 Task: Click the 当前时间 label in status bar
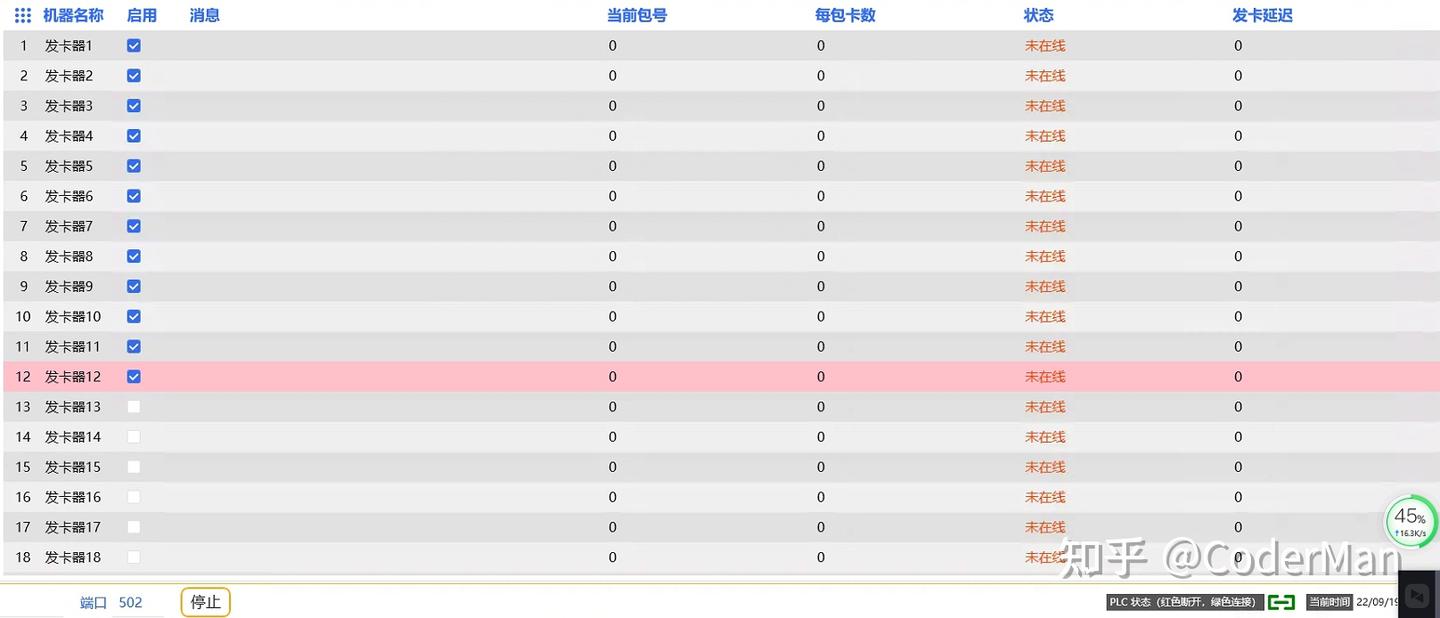[x=1329, y=602]
